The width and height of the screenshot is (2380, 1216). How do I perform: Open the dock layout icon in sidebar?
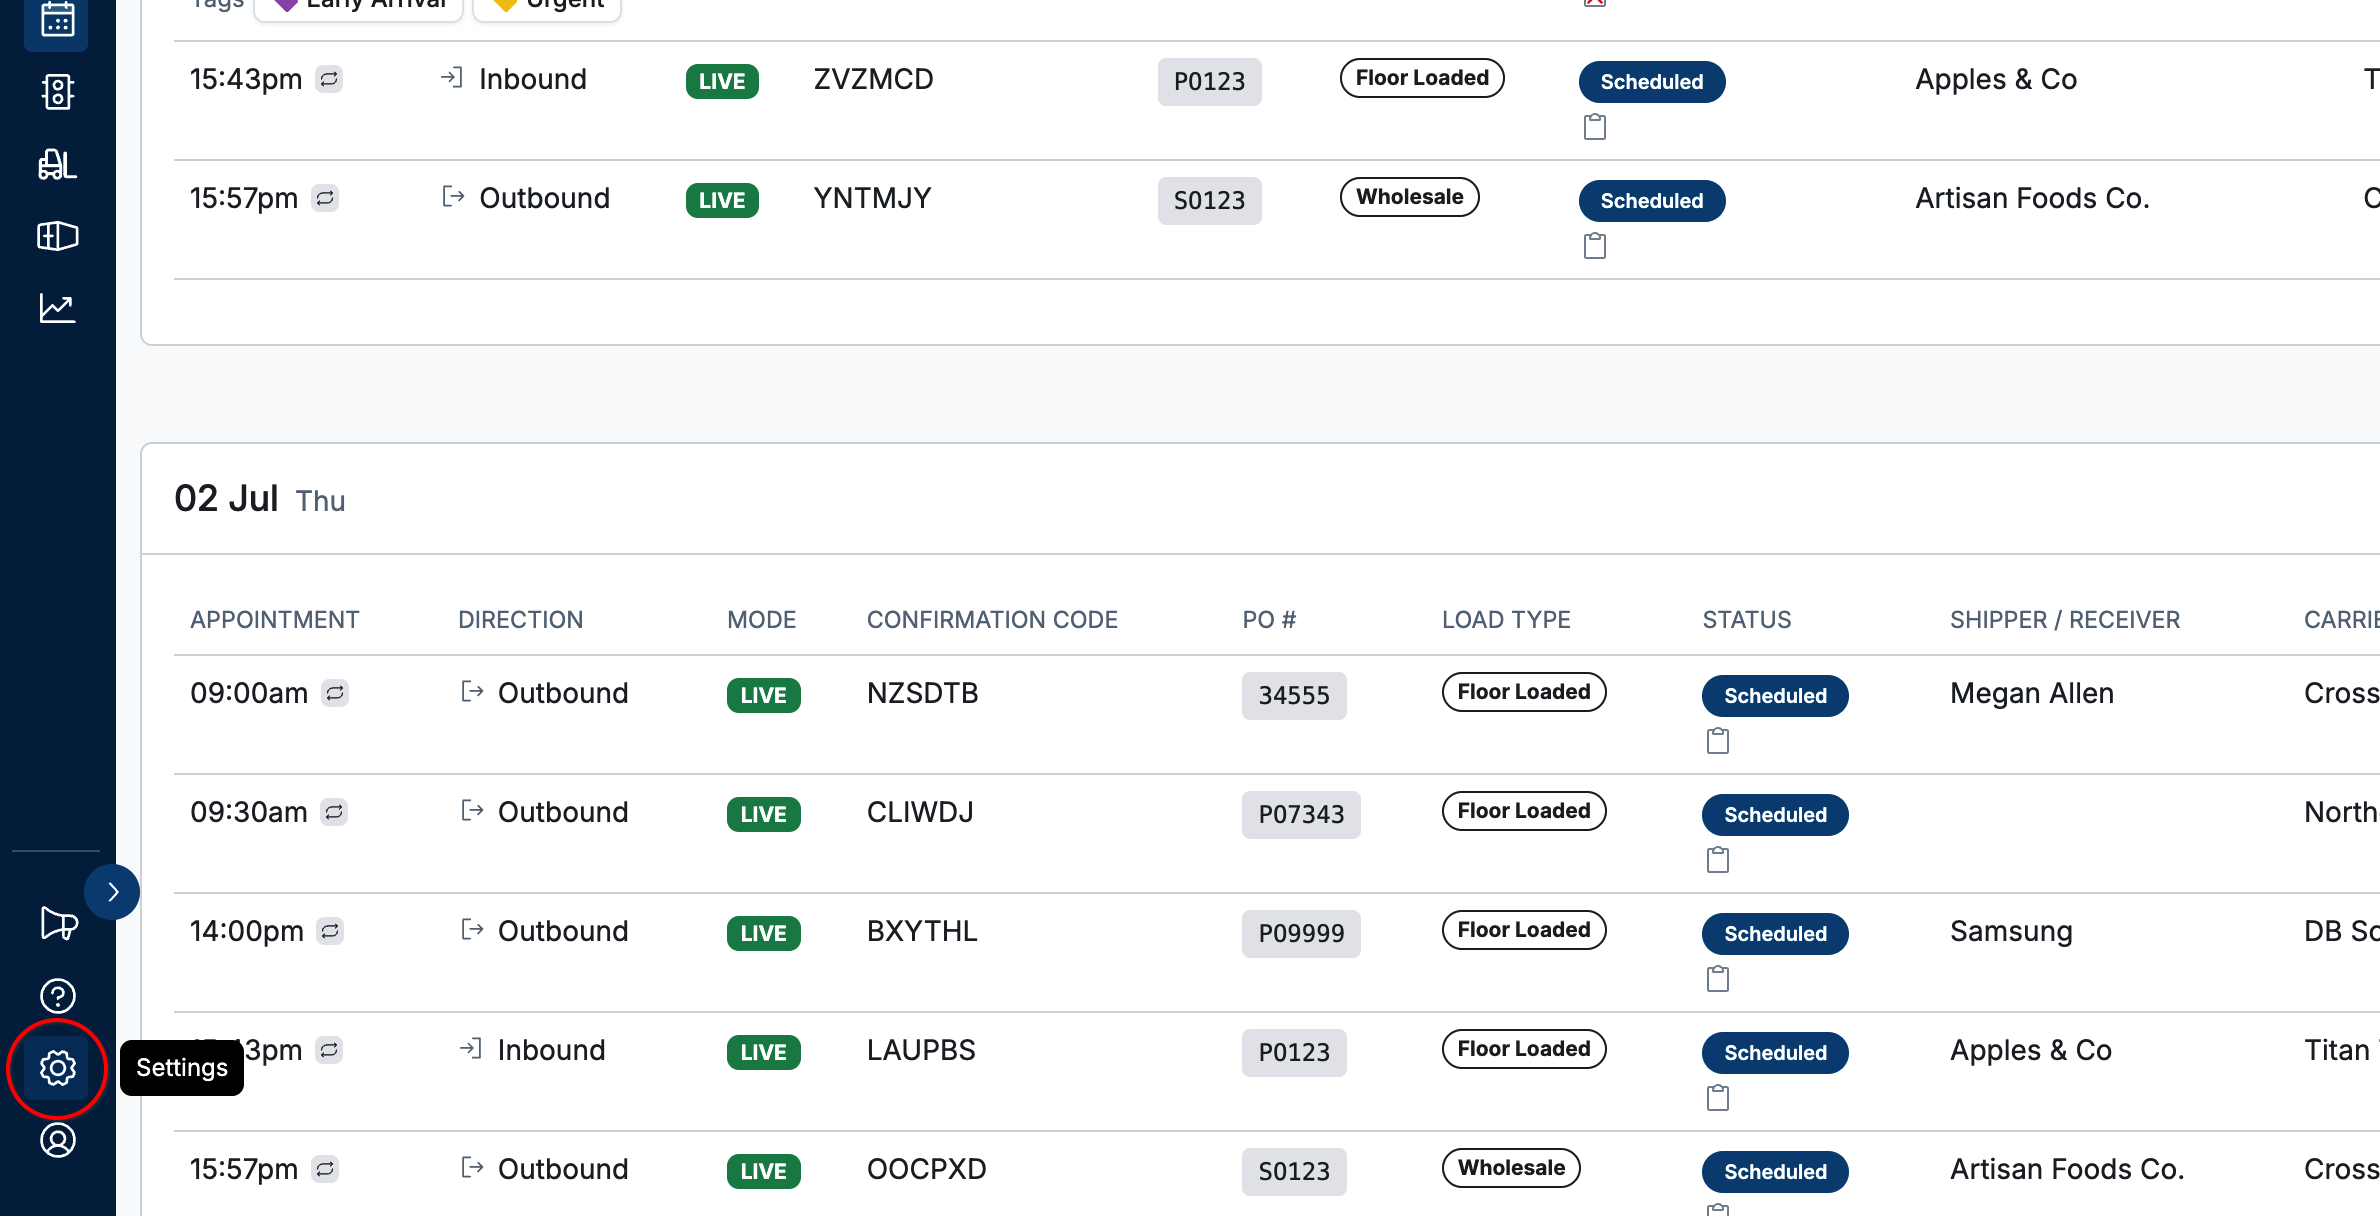57,236
